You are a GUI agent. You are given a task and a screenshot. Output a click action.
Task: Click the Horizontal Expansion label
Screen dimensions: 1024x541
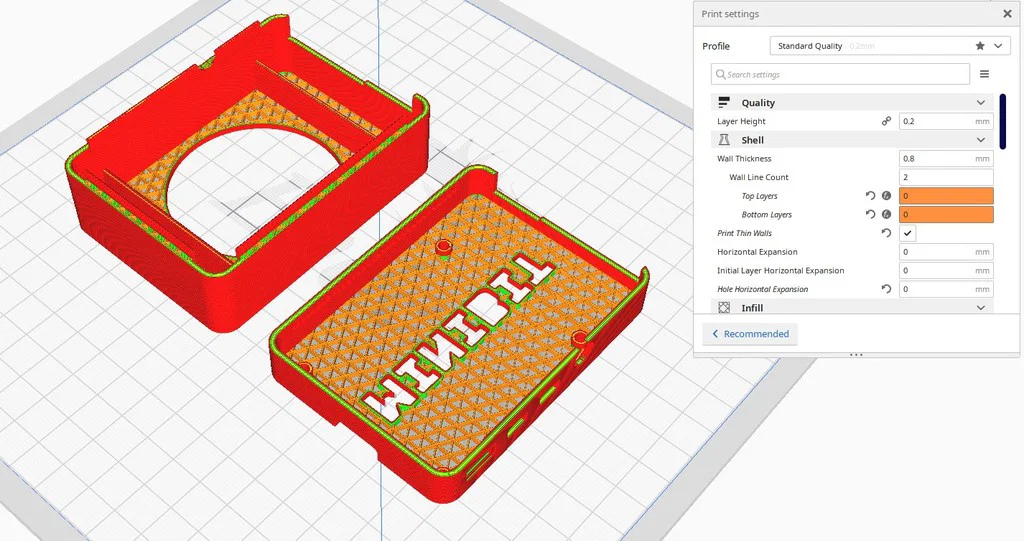click(x=757, y=252)
